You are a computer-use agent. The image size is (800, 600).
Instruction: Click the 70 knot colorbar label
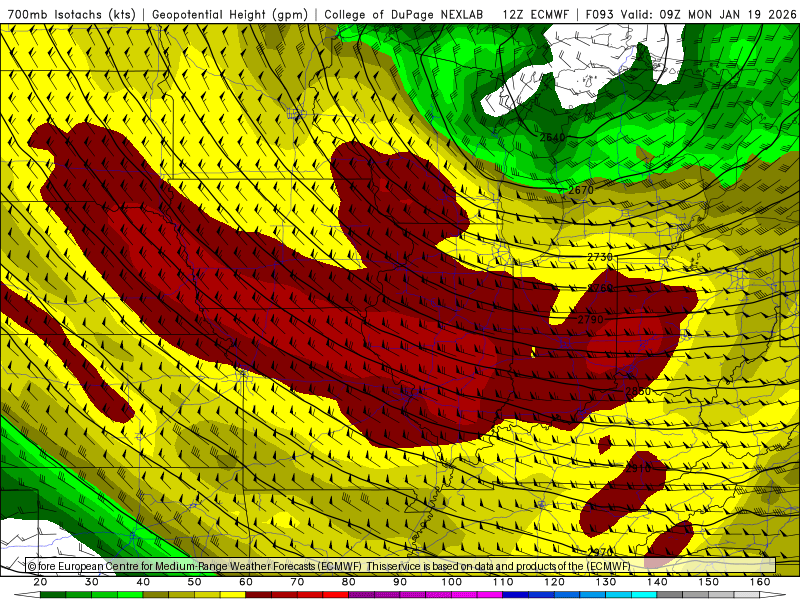click(297, 582)
